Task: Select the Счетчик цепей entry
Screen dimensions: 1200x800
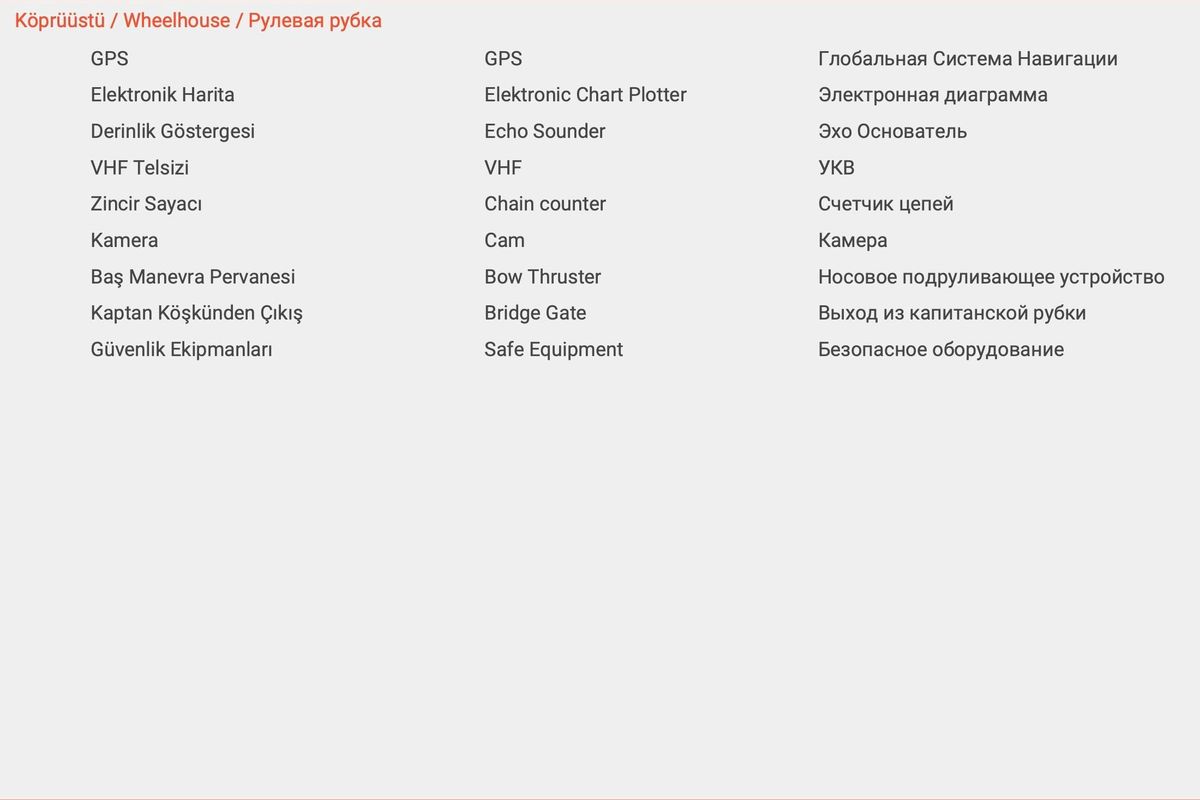Action: (x=885, y=204)
